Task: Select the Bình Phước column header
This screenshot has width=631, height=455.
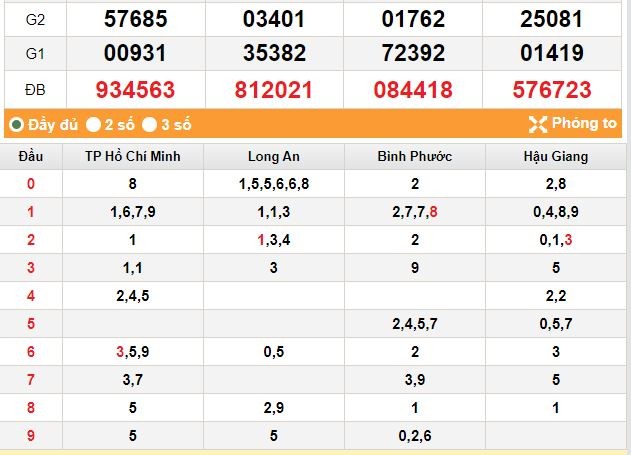Action: [414, 156]
